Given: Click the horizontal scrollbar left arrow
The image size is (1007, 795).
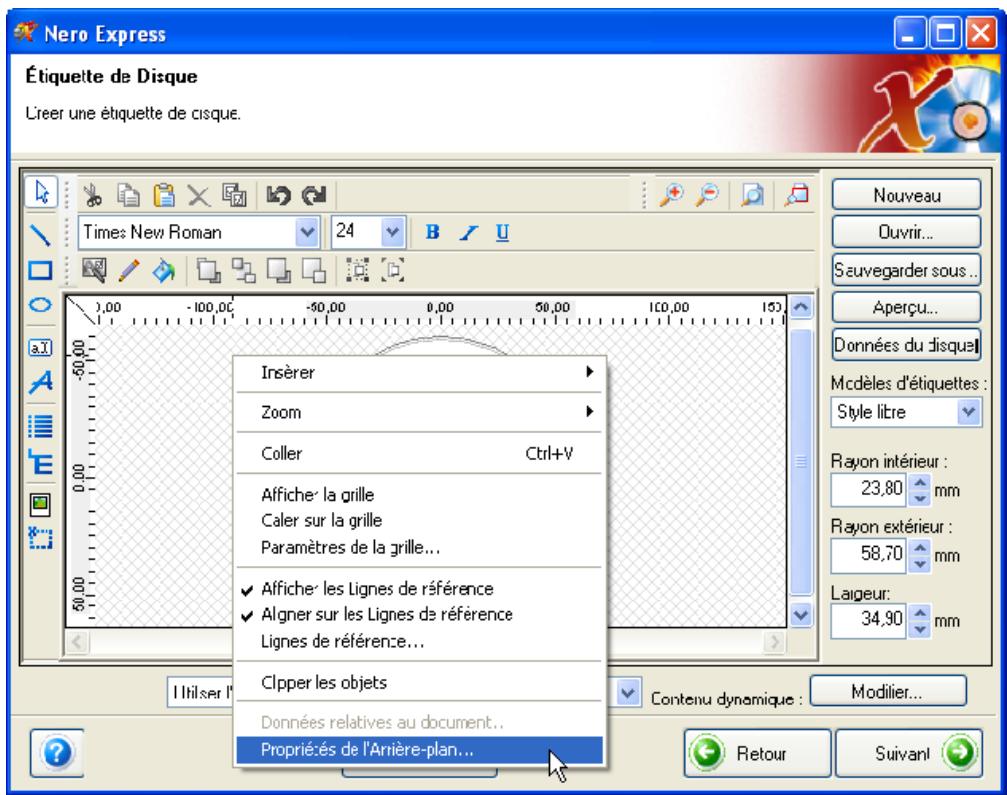Looking at the screenshot, I should 78,642.
